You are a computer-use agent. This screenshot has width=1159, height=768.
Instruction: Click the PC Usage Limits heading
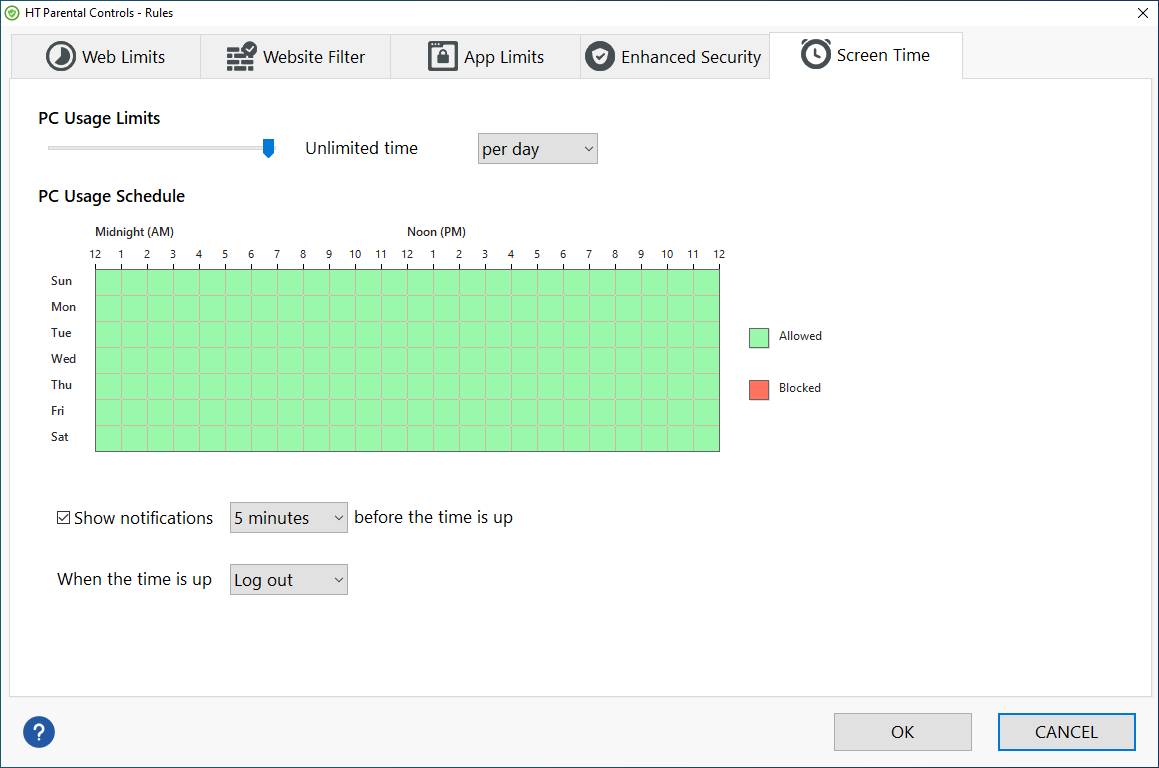click(x=99, y=118)
